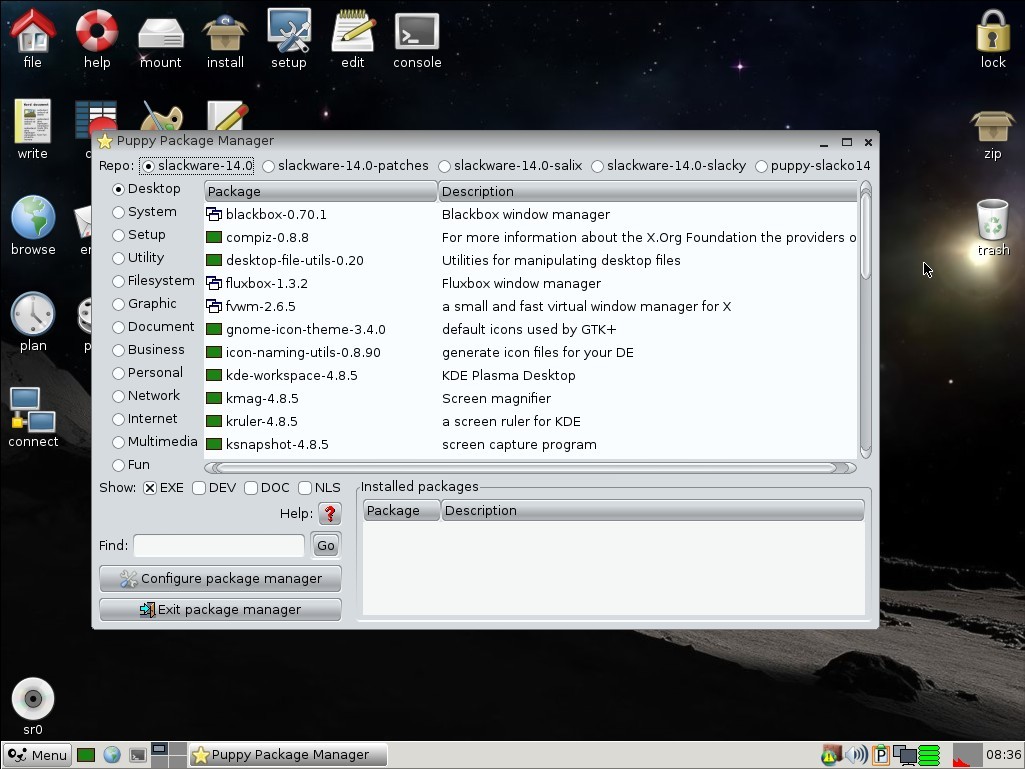Click the warning shield tray icon
The height and width of the screenshot is (769, 1025).
pyautogui.click(x=831, y=755)
